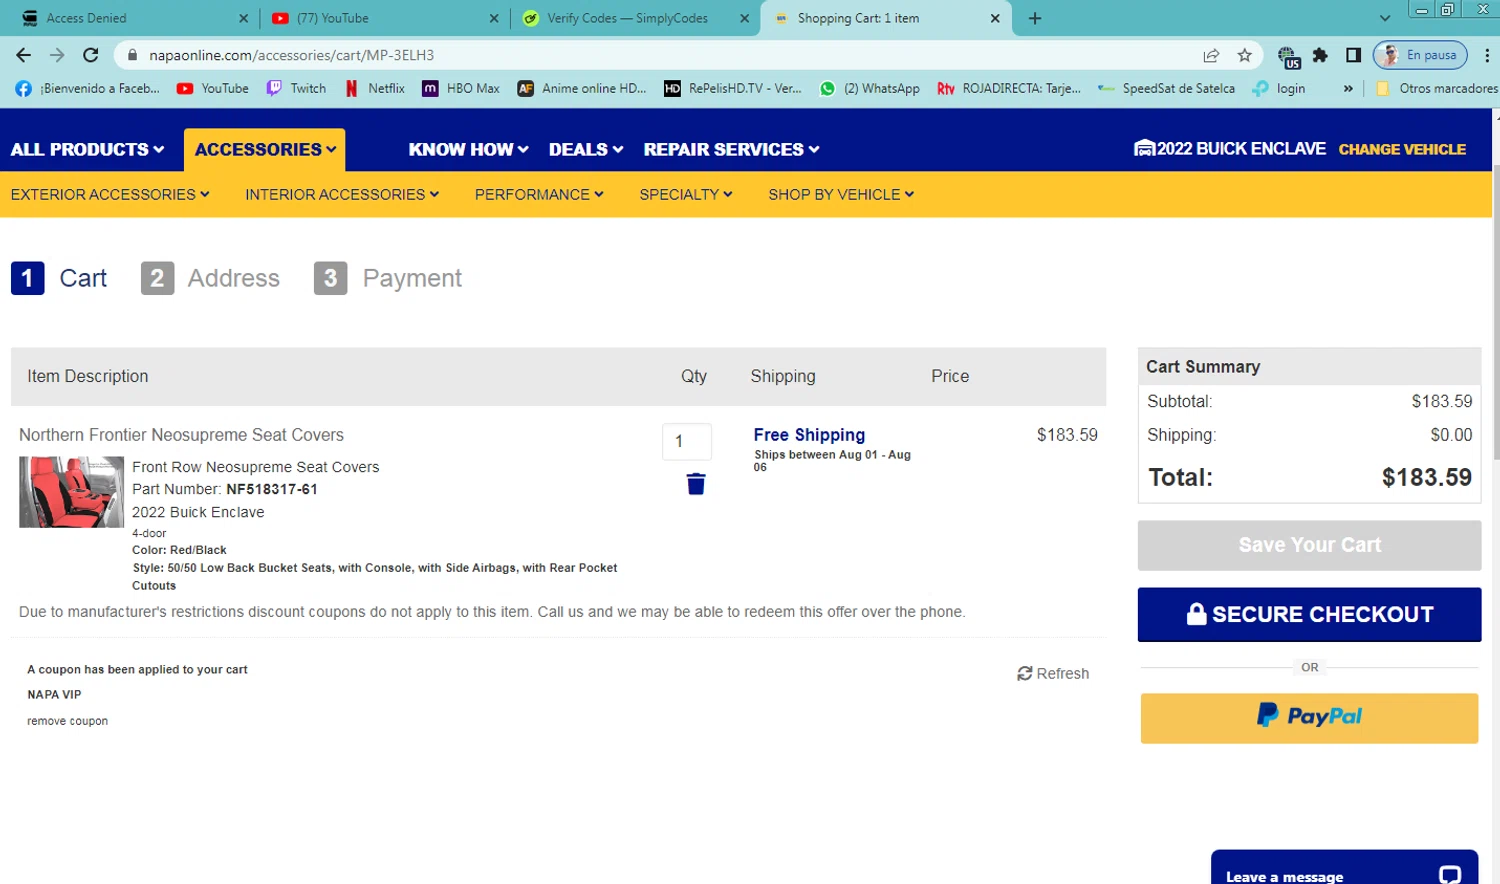Open the RePelisHD.TV bookmark

point(732,88)
